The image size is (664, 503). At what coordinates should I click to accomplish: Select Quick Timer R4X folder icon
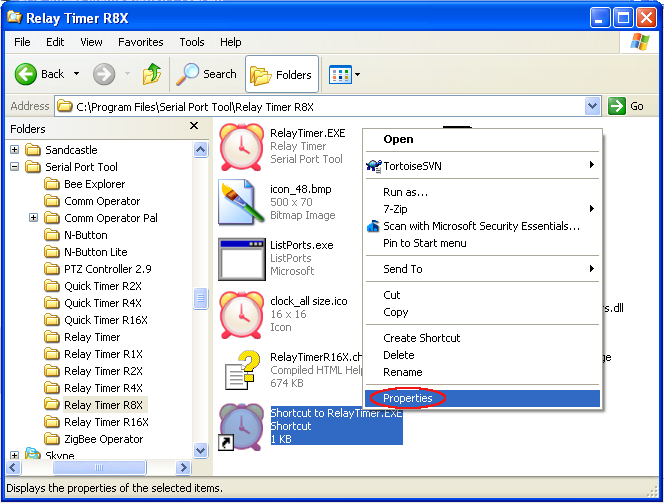point(52,303)
